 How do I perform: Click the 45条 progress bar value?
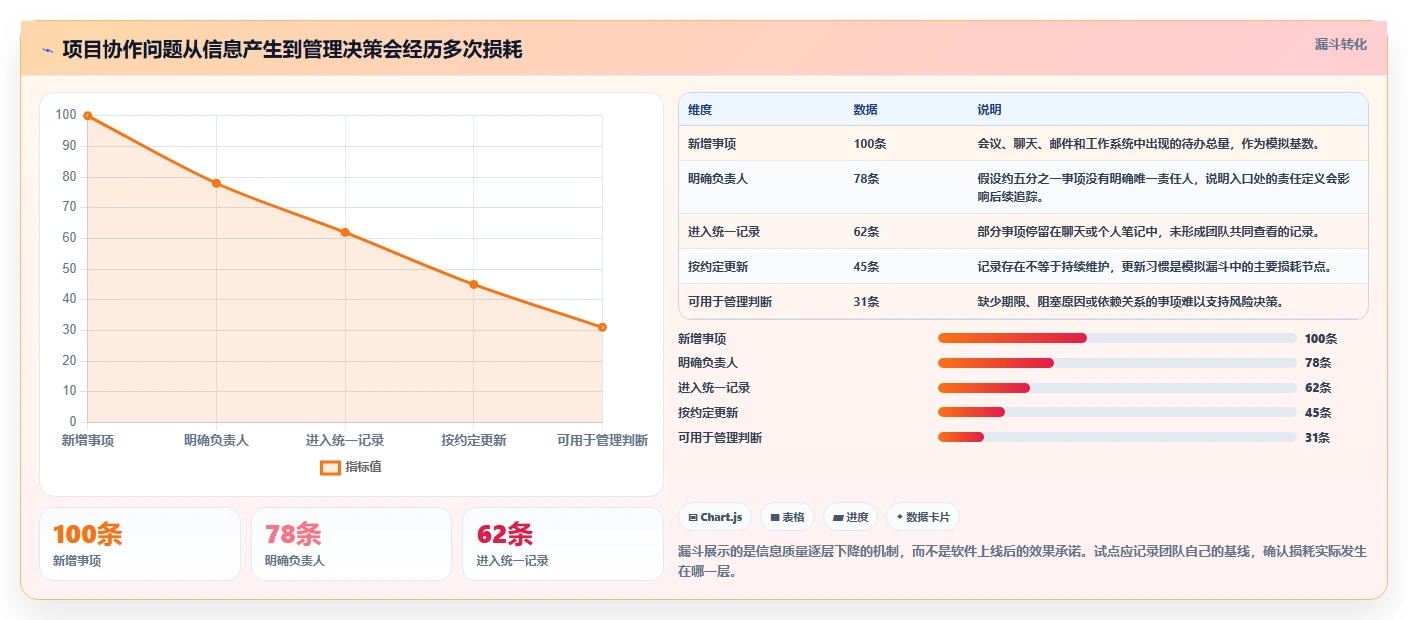point(1318,413)
